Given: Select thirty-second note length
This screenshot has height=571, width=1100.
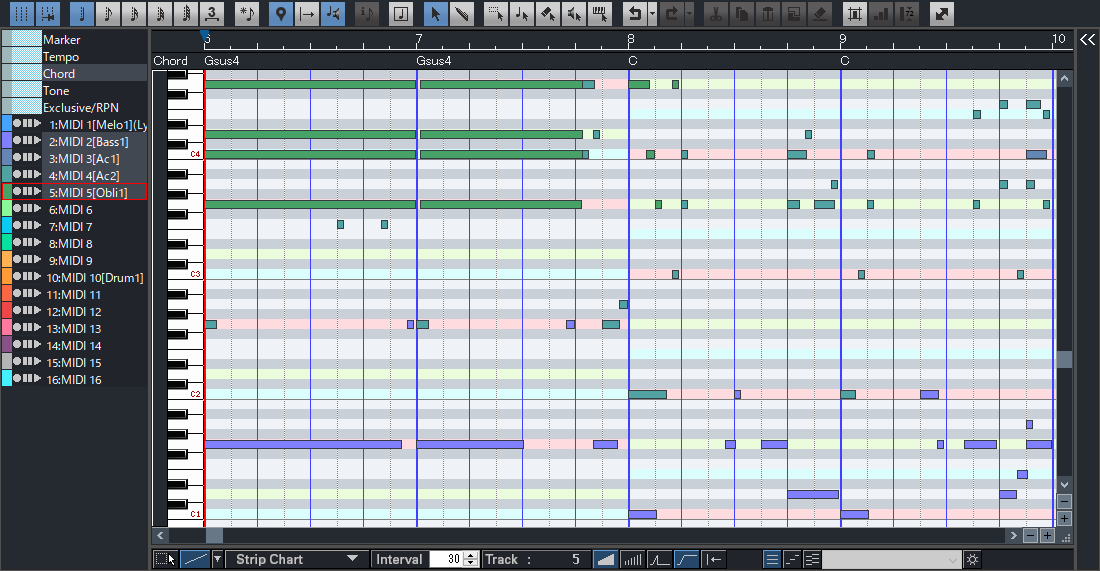Looking at the screenshot, I should (159, 13).
